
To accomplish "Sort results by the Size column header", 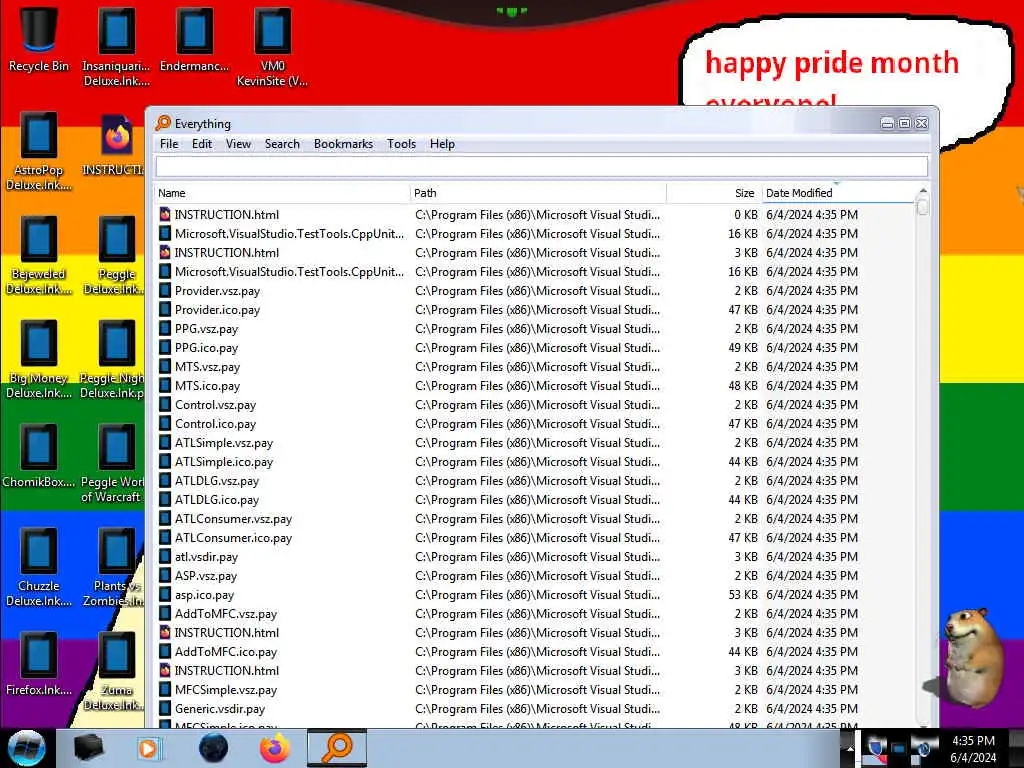I will tap(714, 193).
